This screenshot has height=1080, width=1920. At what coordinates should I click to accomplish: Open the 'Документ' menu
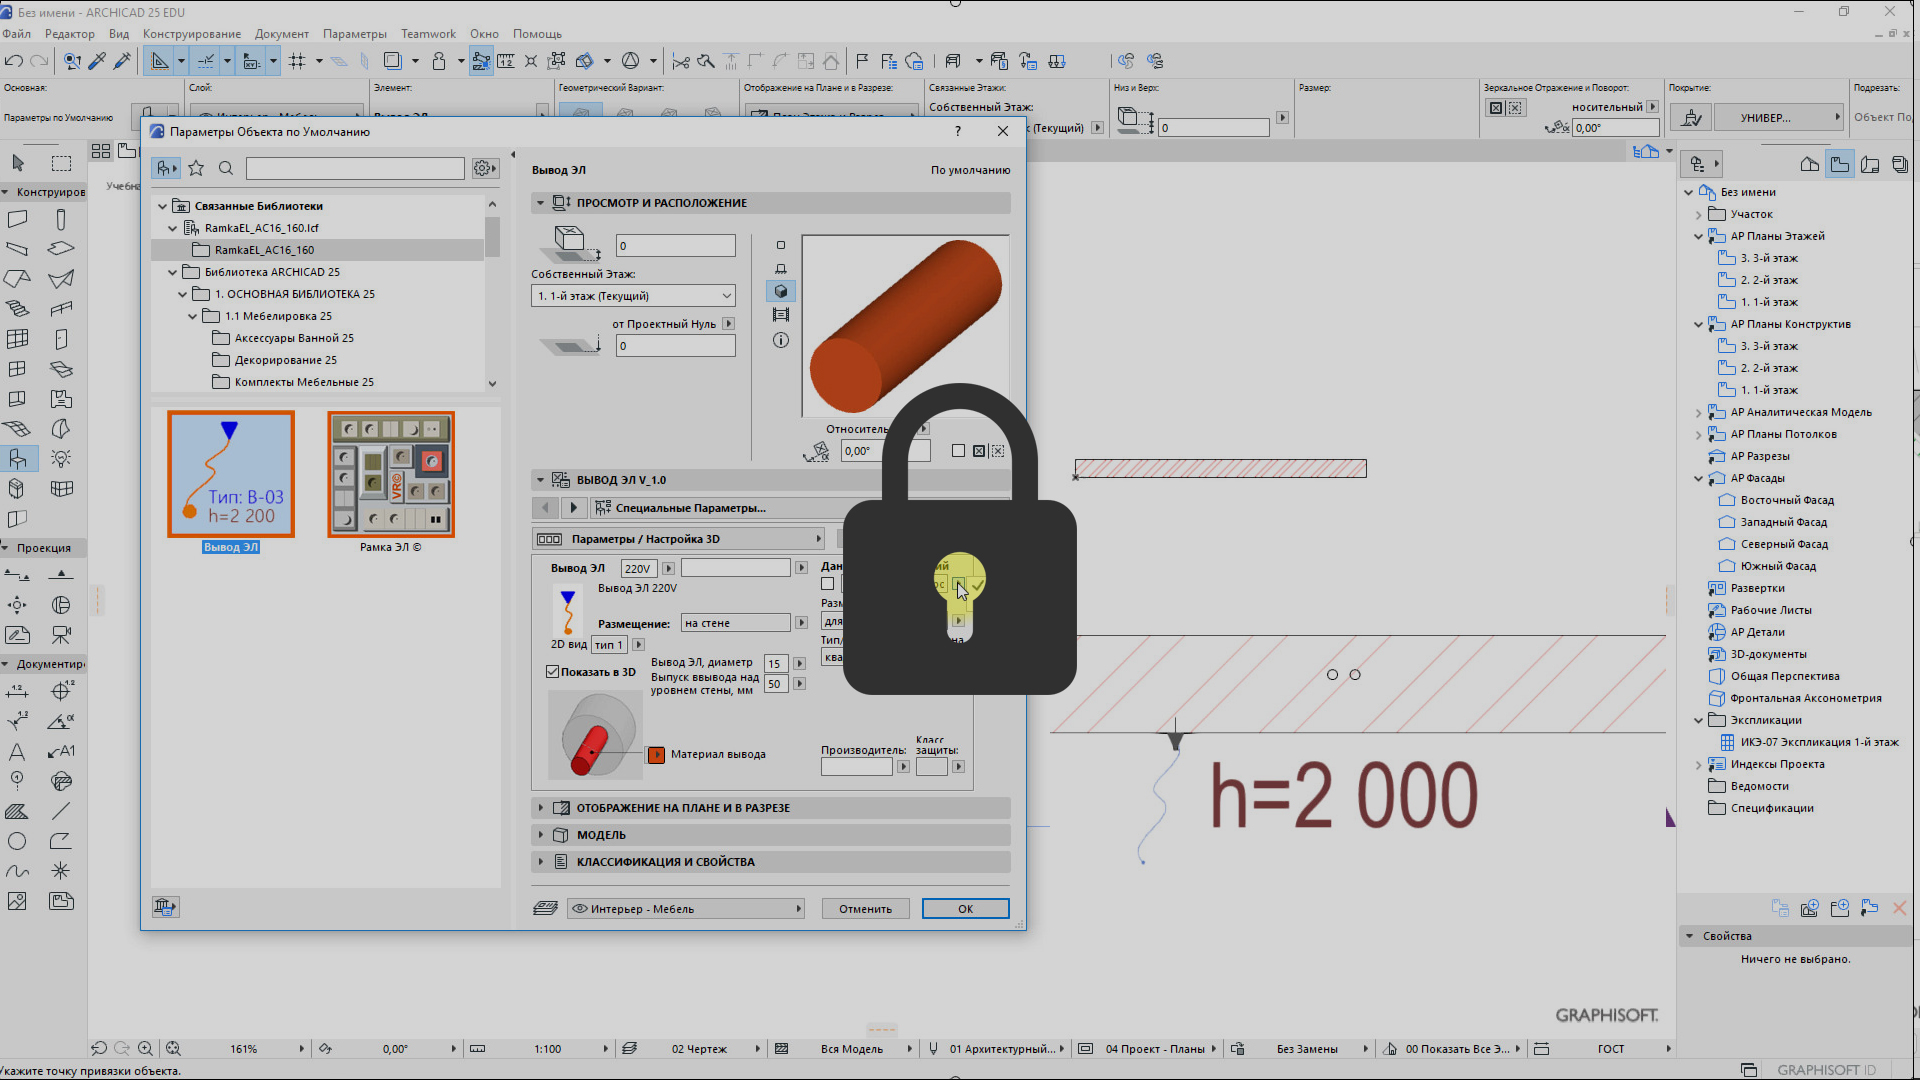(x=282, y=34)
